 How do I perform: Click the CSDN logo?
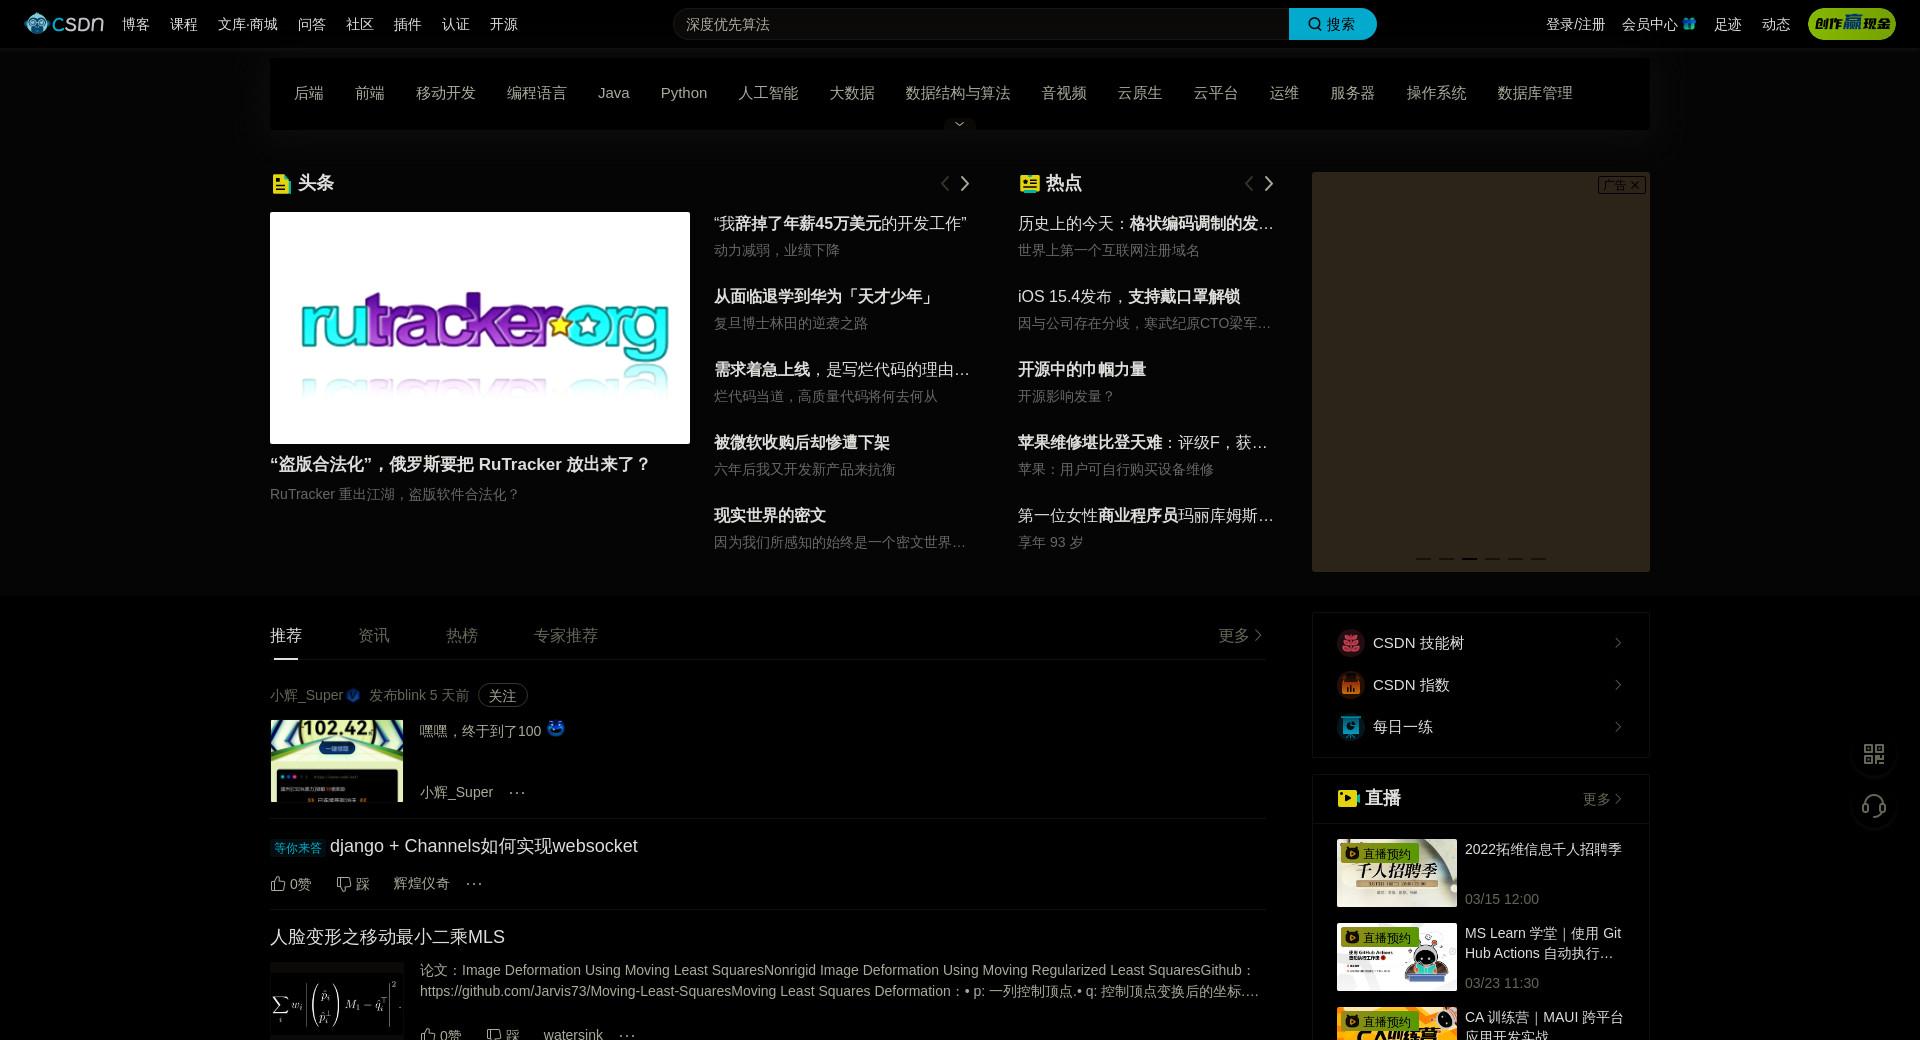point(64,24)
